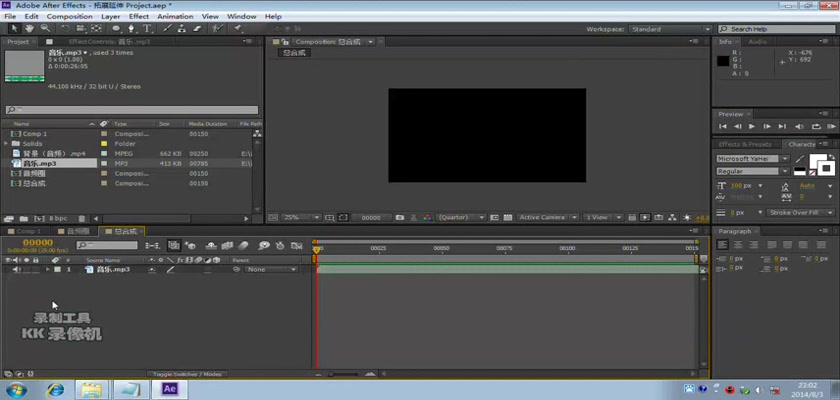Expand the Solids folder

tap(6, 144)
